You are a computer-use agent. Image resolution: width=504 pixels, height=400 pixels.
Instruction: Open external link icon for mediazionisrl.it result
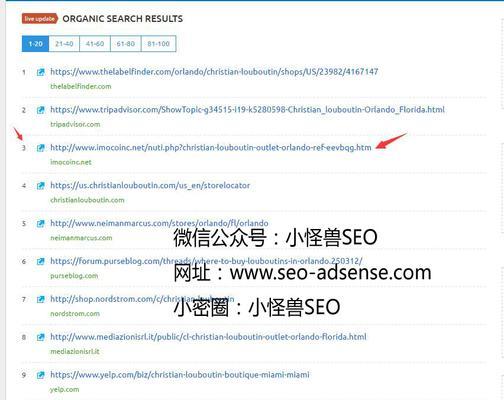click(x=40, y=337)
